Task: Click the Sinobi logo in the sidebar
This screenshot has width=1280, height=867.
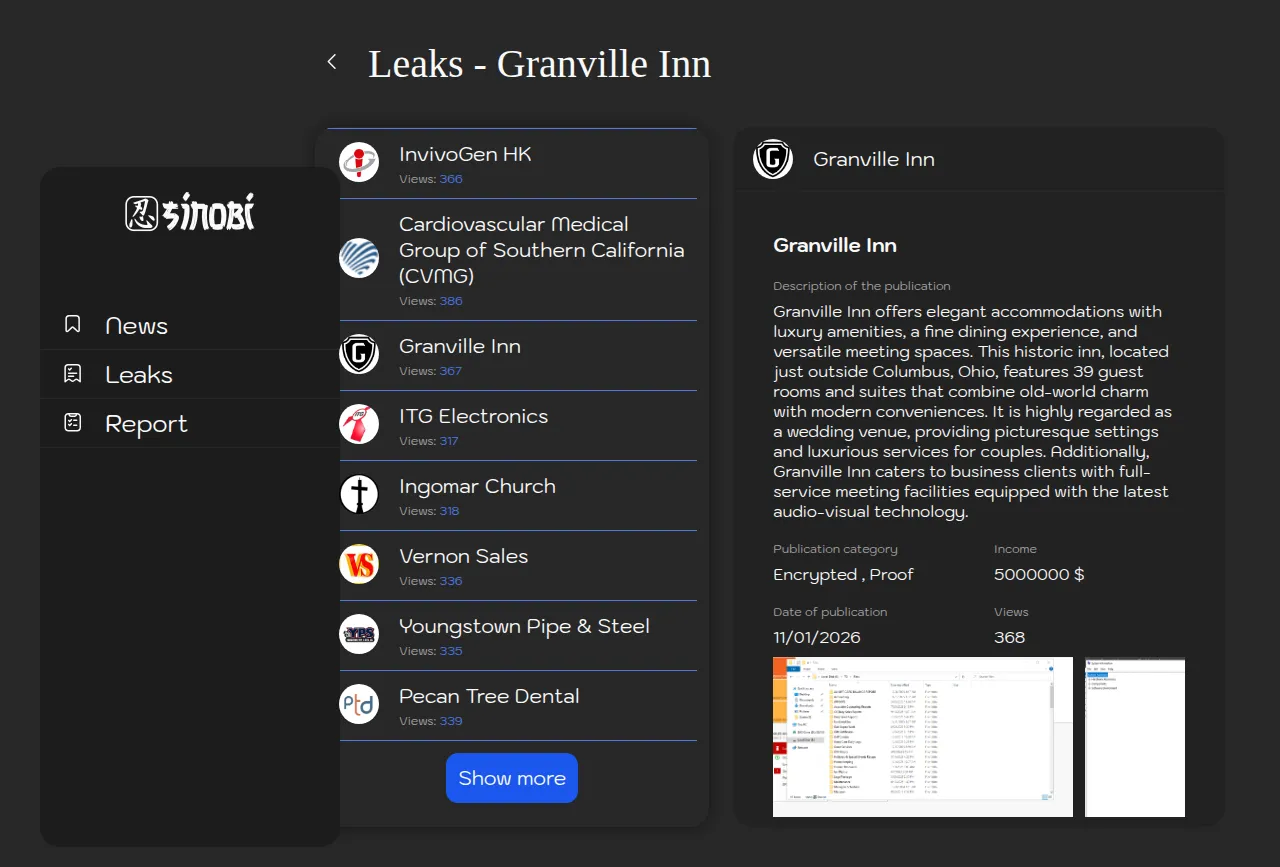Action: coord(190,212)
